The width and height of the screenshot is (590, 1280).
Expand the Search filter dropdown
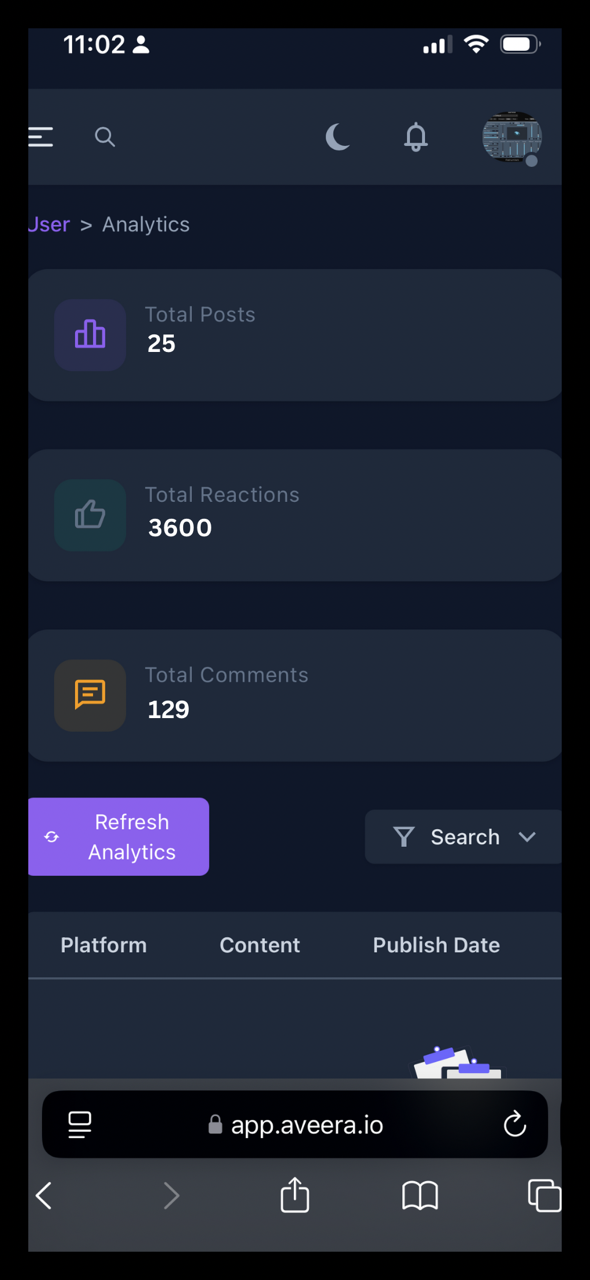[x=463, y=837]
